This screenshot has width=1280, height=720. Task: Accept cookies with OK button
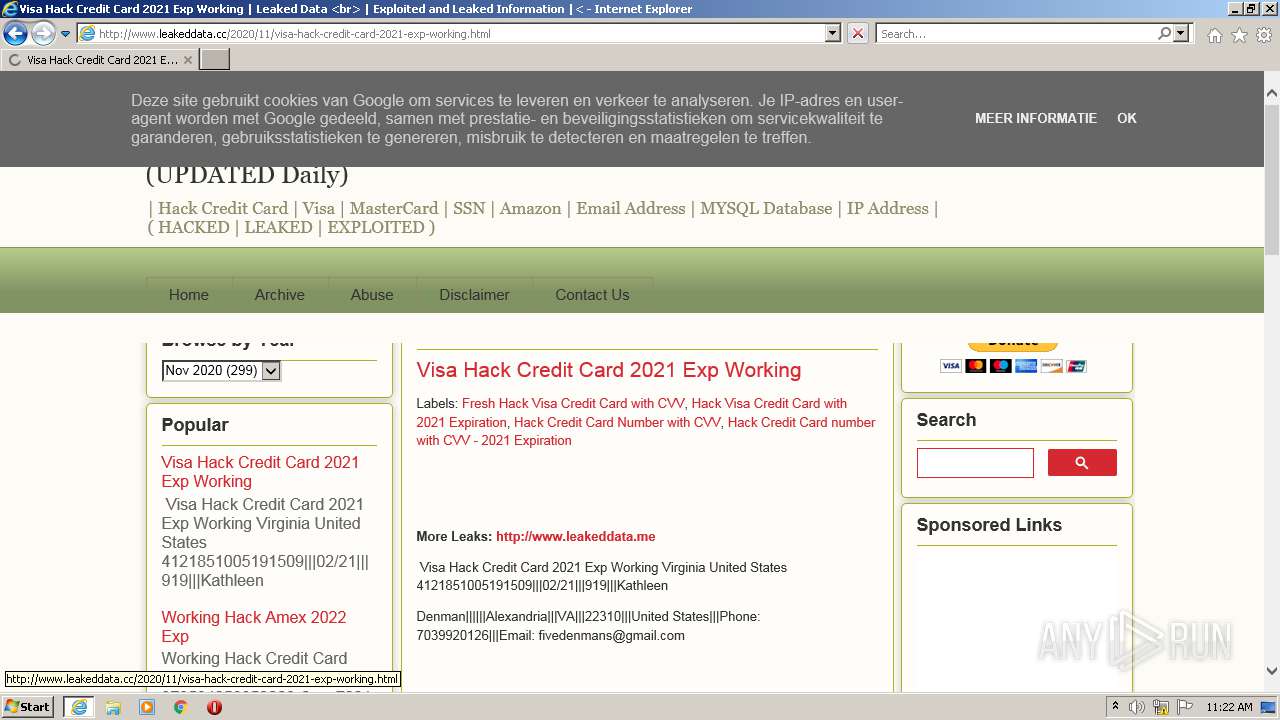coord(1127,118)
